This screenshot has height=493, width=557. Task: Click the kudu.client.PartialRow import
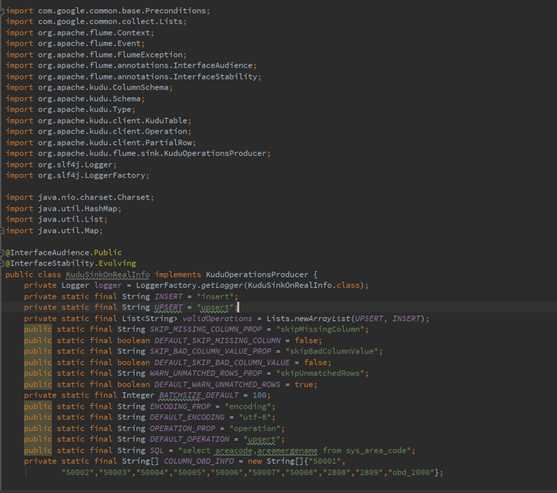click(x=101, y=142)
